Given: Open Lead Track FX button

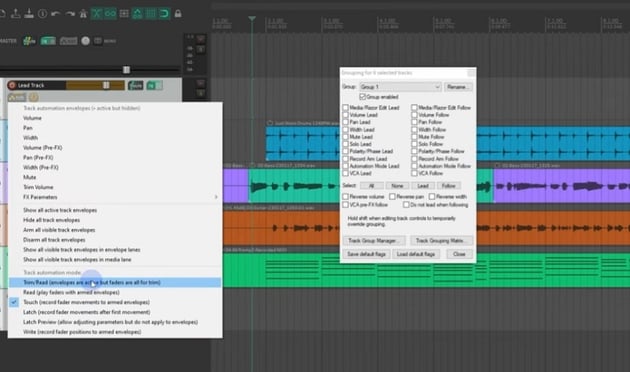Looking at the screenshot, I should coord(135,85).
